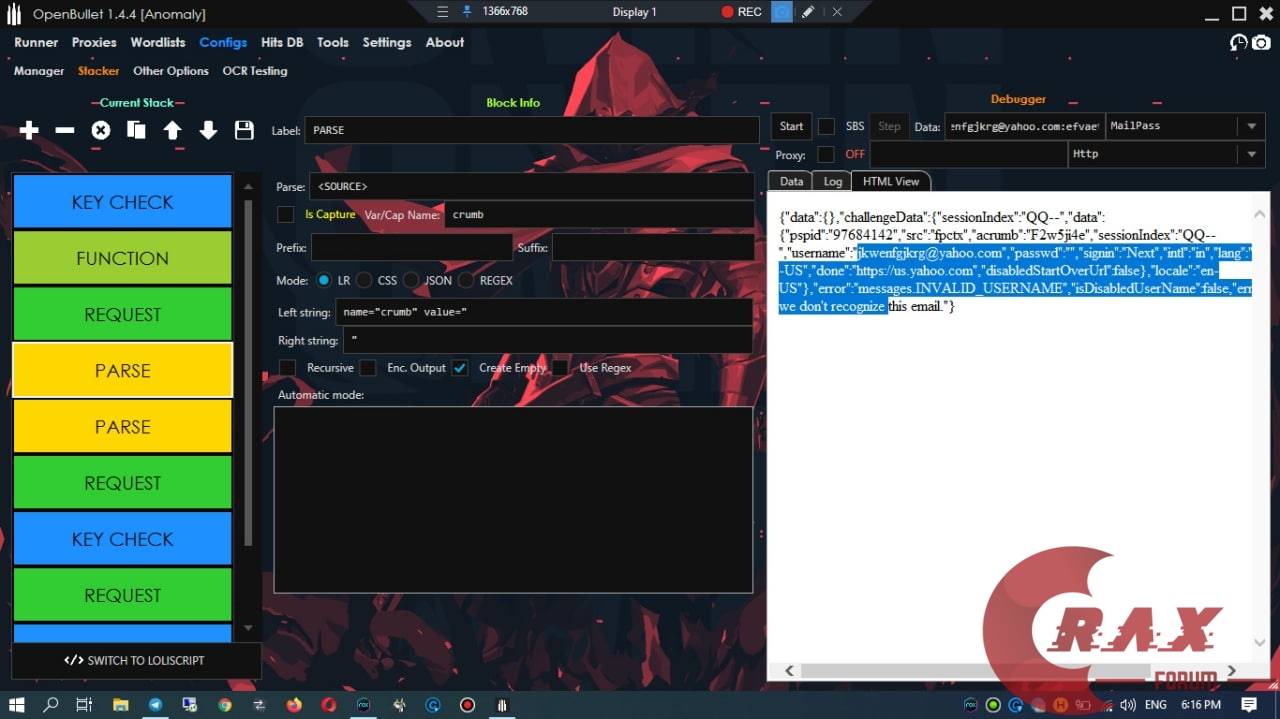This screenshot has height=719, width=1280.
Task: Open Task View in the taskbar
Action: 84,705
